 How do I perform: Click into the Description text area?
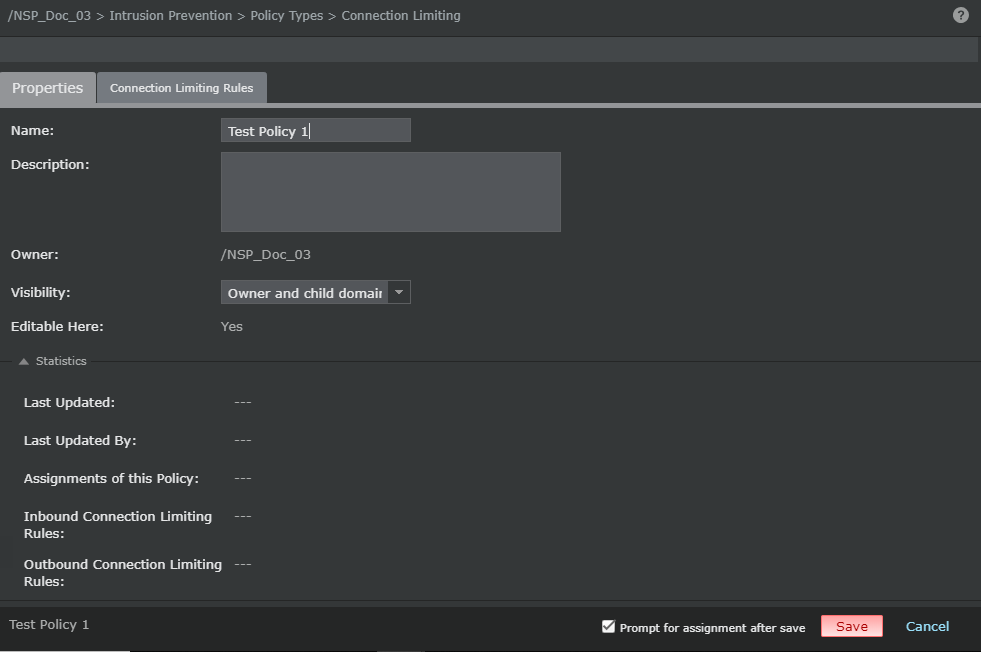[390, 192]
